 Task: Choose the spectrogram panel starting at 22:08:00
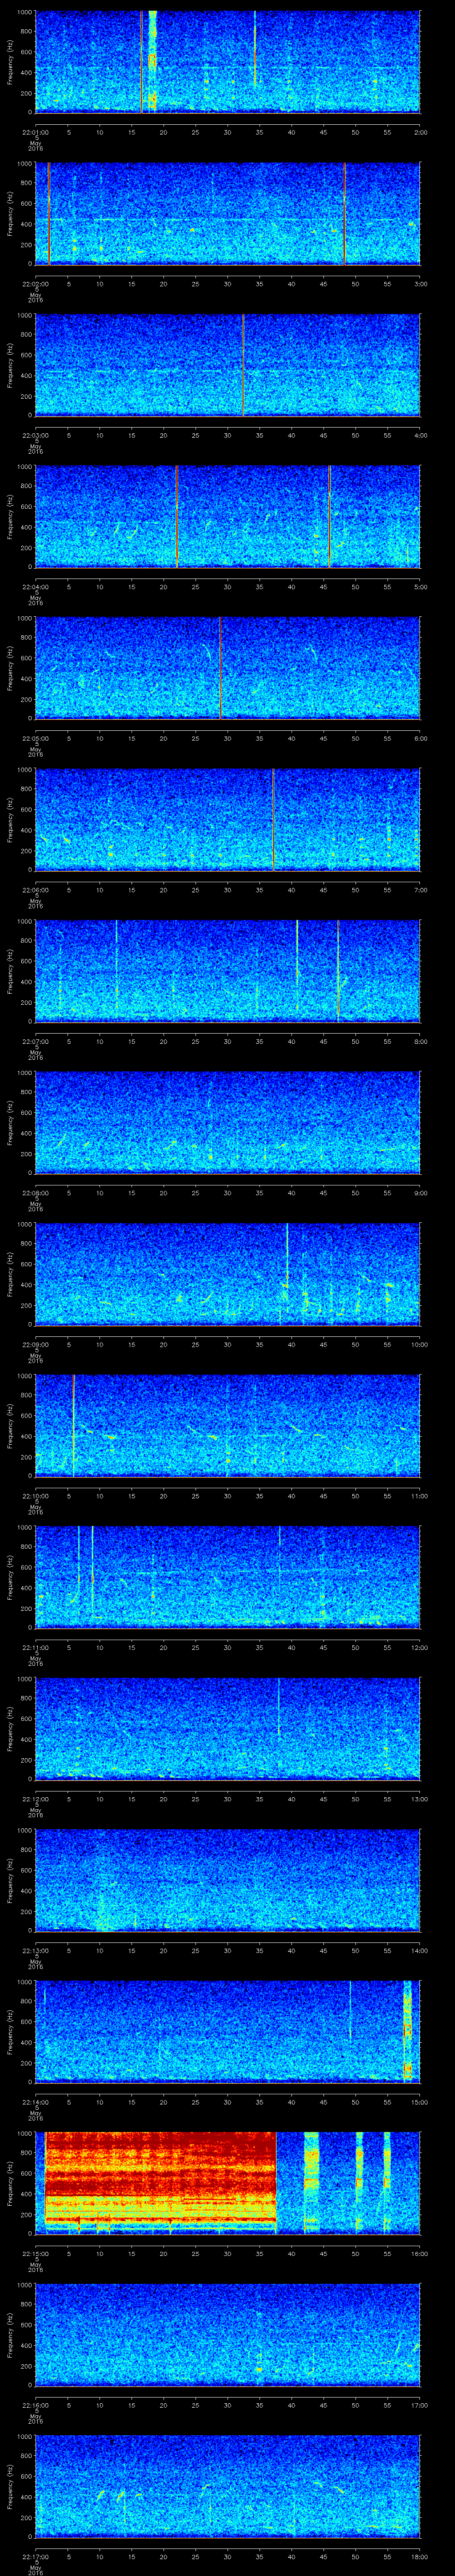[x=228, y=1122]
